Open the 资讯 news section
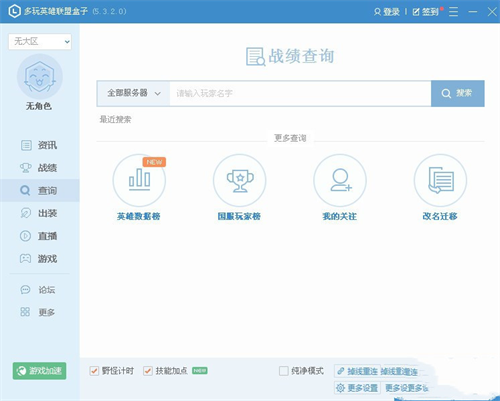 (x=39, y=145)
